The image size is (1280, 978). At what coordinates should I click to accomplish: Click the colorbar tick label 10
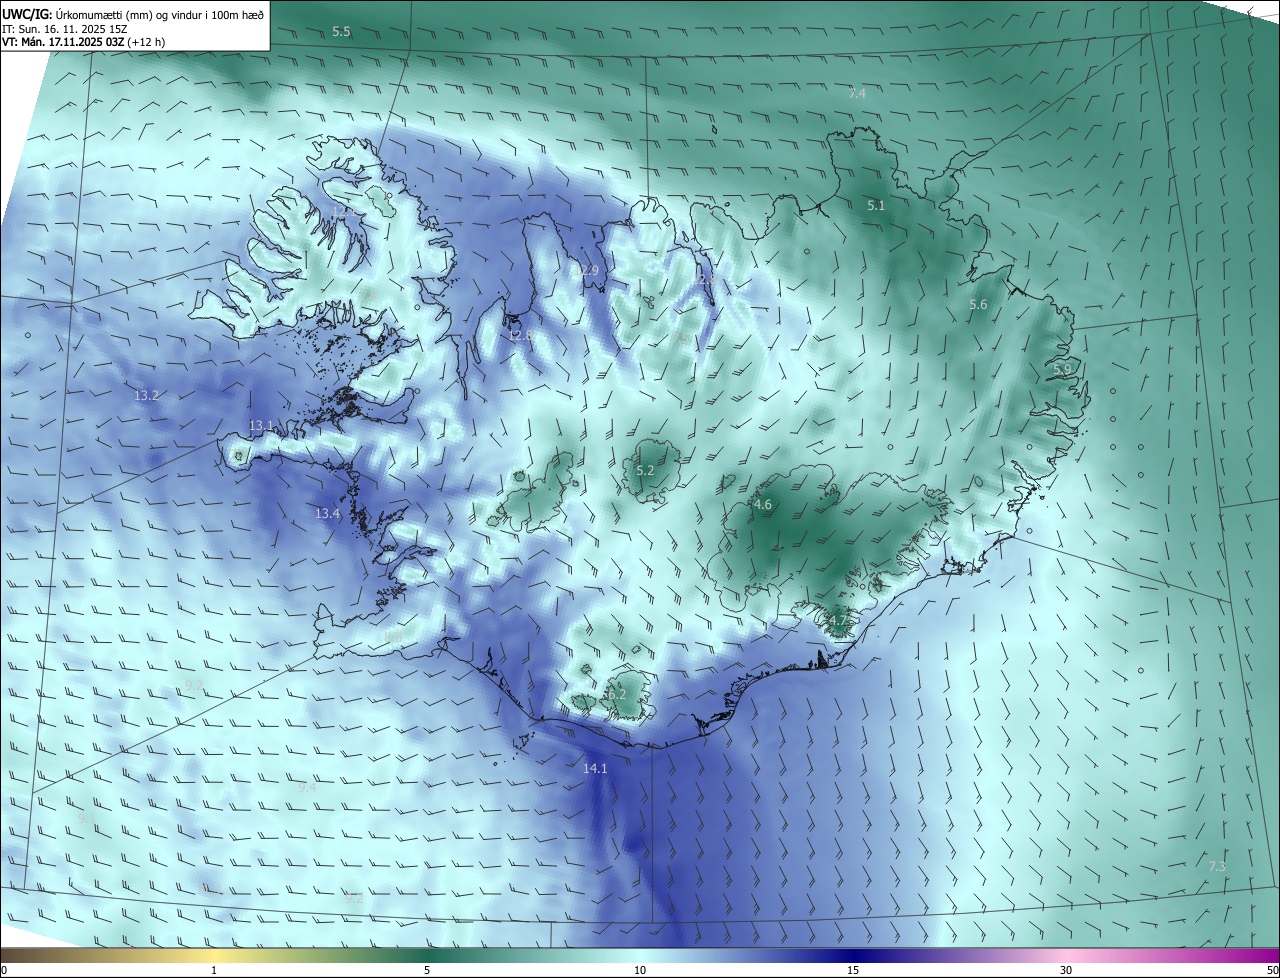tap(640, 970)
